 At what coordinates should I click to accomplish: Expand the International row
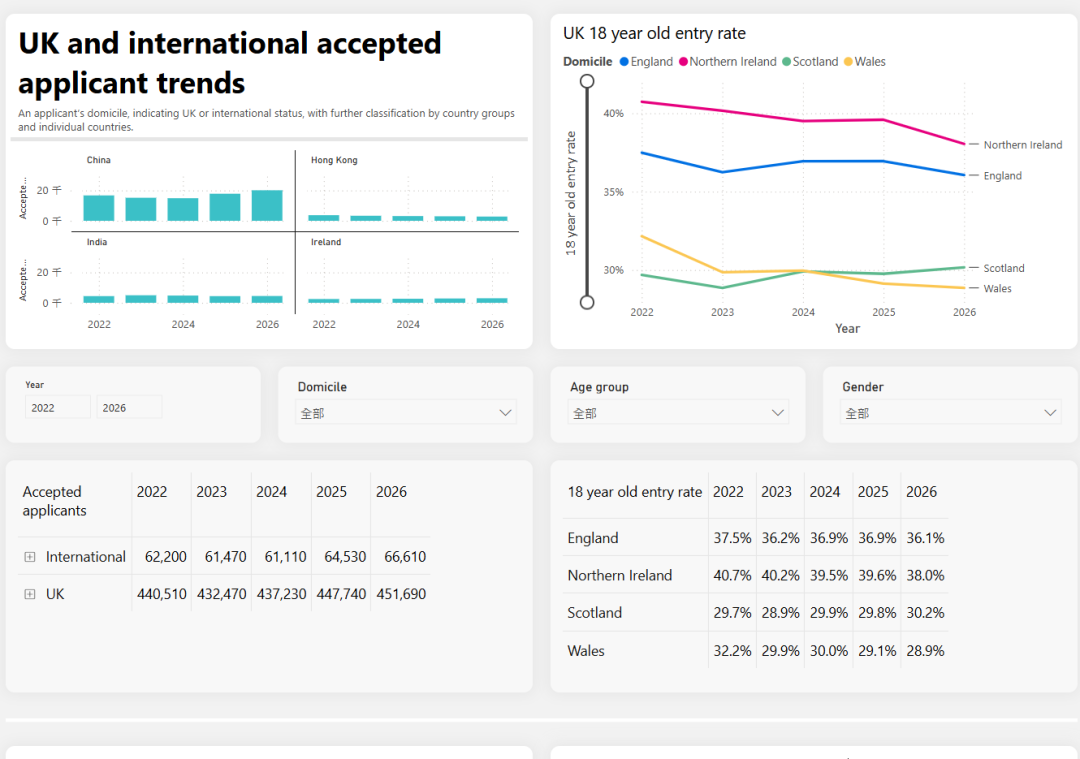30,557
